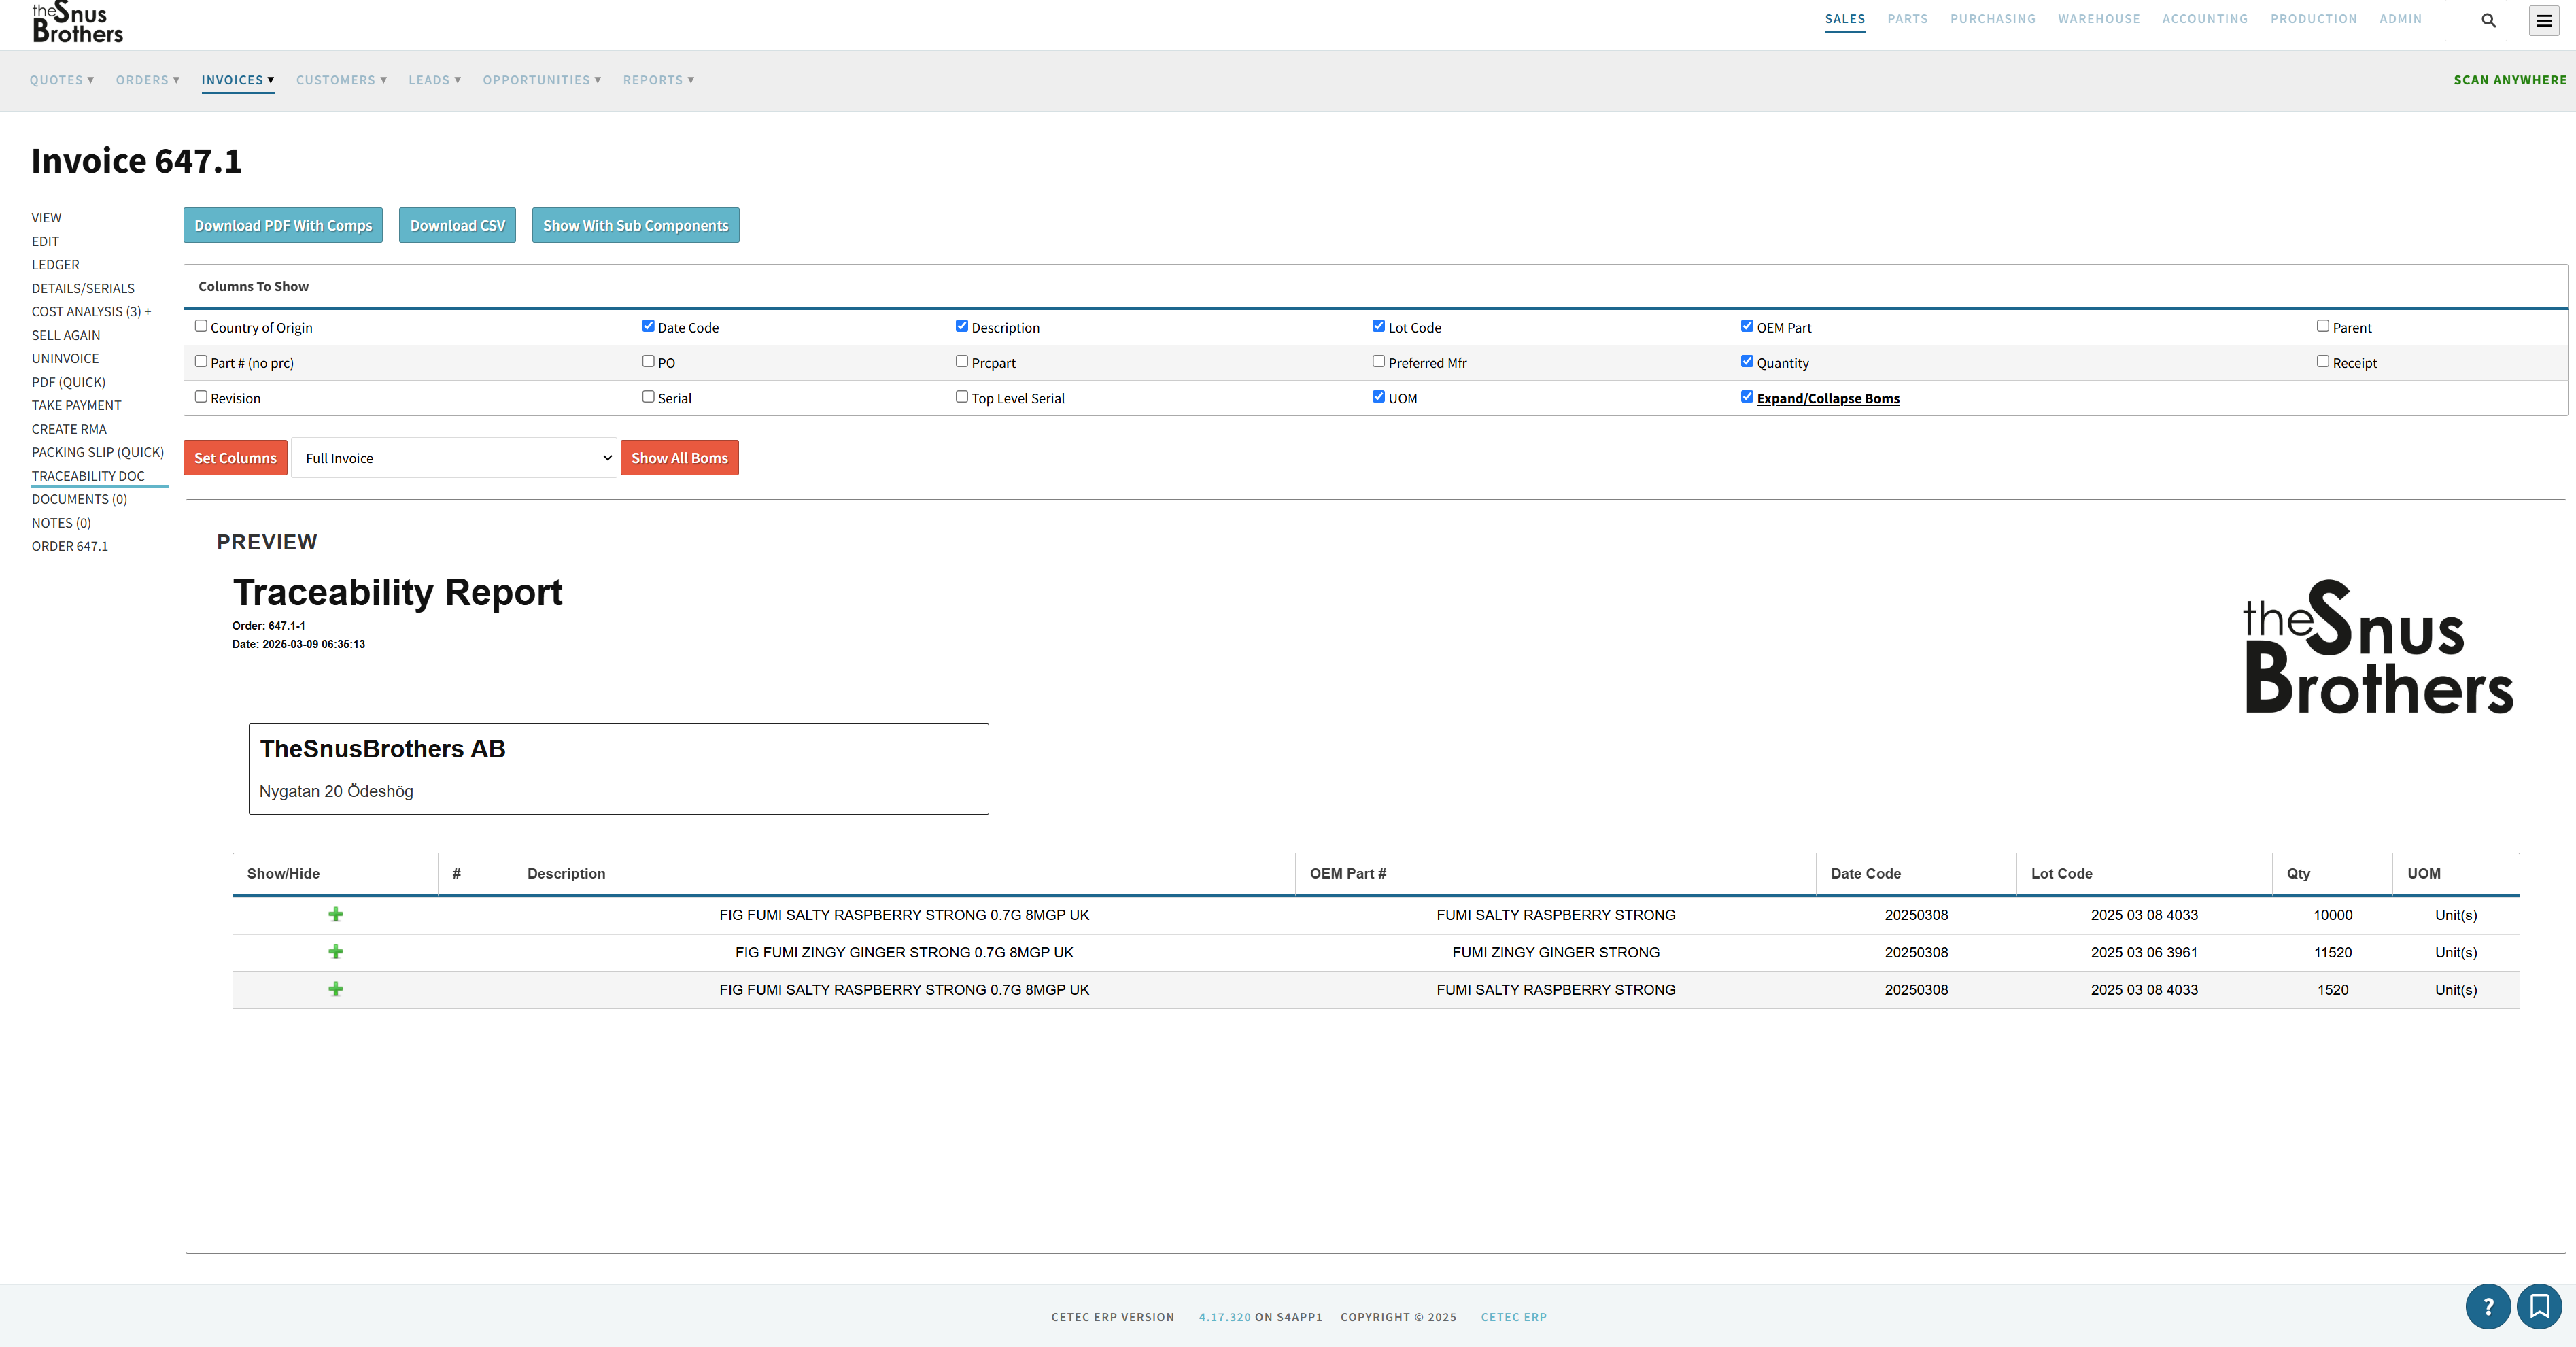Screen dimensions: 2576x1347
Task: Uncheck the Quantity checkbox
Action: pyautogui.click(x=1747, y=361)
